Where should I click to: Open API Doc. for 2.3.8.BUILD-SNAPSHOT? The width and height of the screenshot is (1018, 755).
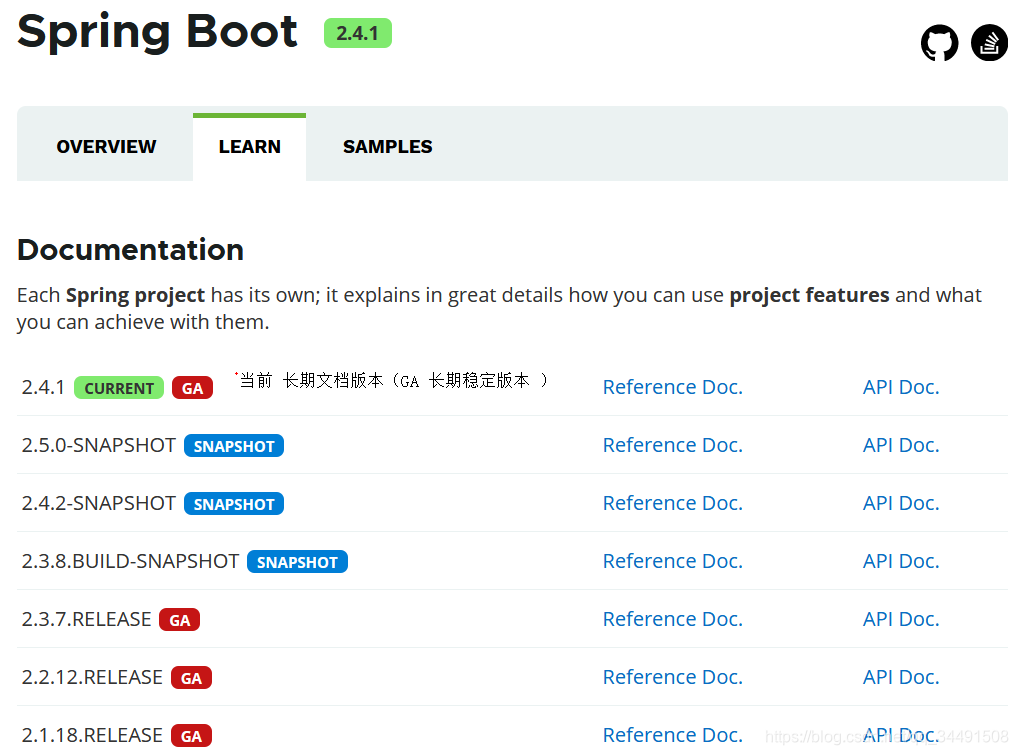(x=901, y=561)
